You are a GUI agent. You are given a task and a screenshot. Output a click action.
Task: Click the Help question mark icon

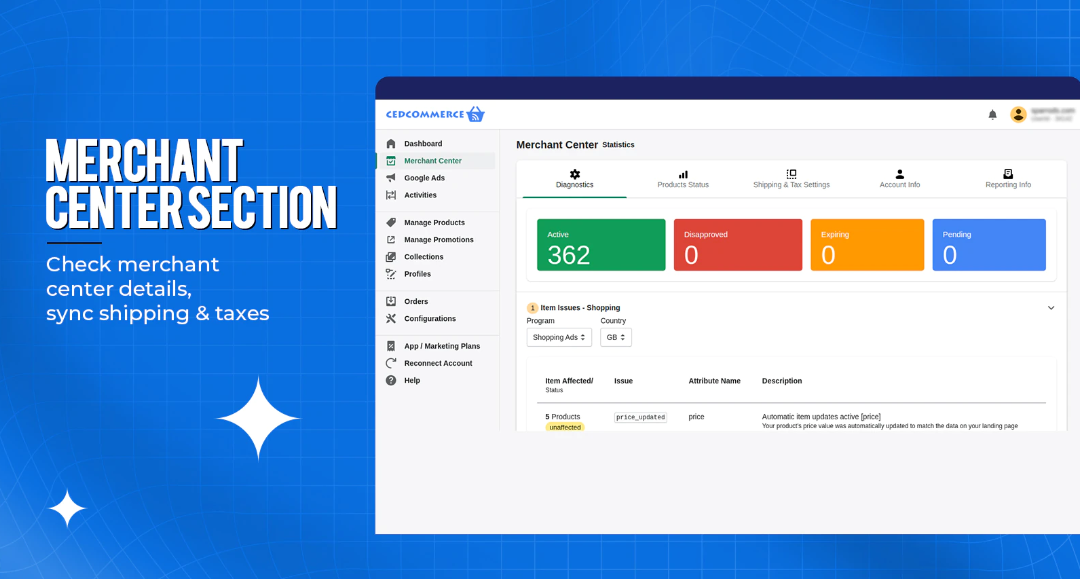coord(391,381)
